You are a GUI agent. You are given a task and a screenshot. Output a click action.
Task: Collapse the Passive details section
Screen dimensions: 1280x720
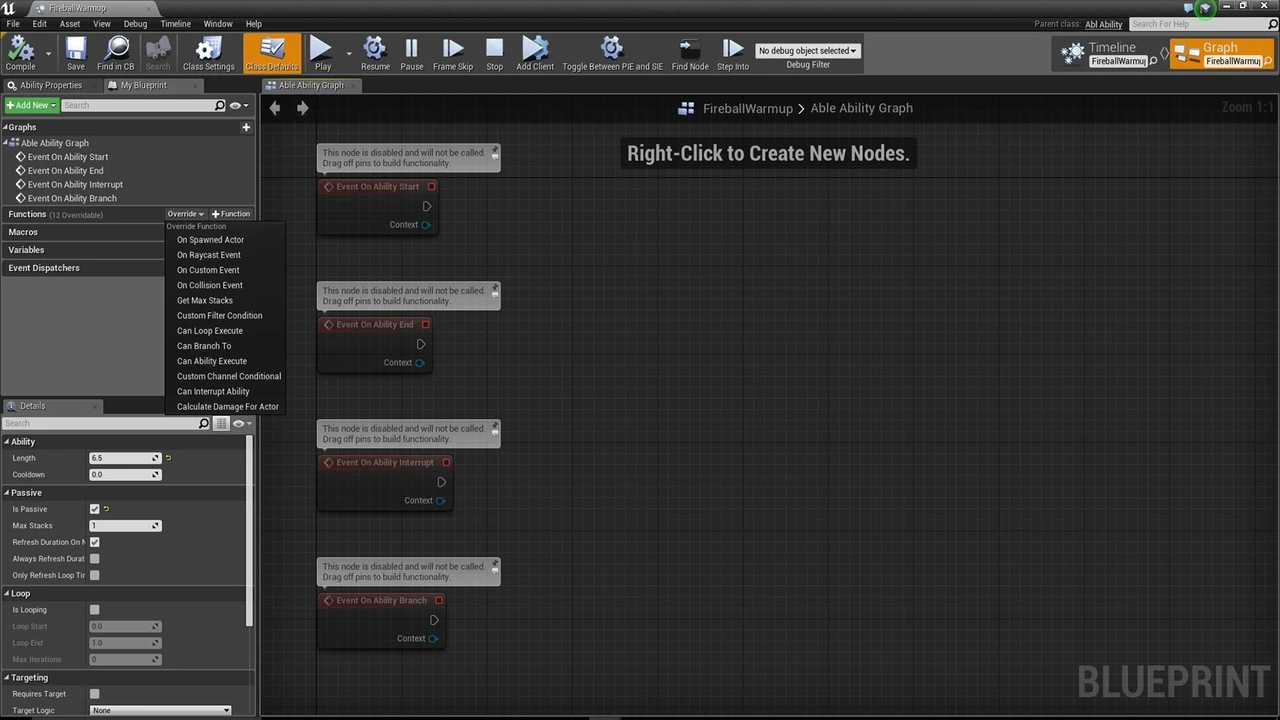click(x=7, y=493)
